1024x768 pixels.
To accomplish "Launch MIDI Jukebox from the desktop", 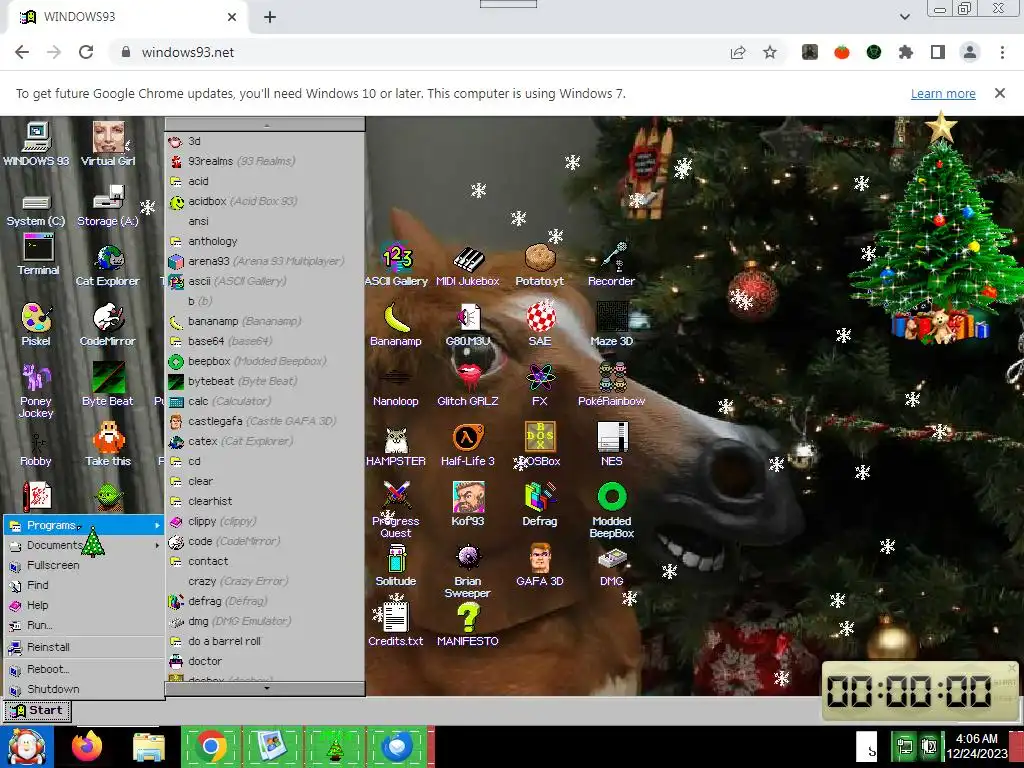I will point(468,266).
